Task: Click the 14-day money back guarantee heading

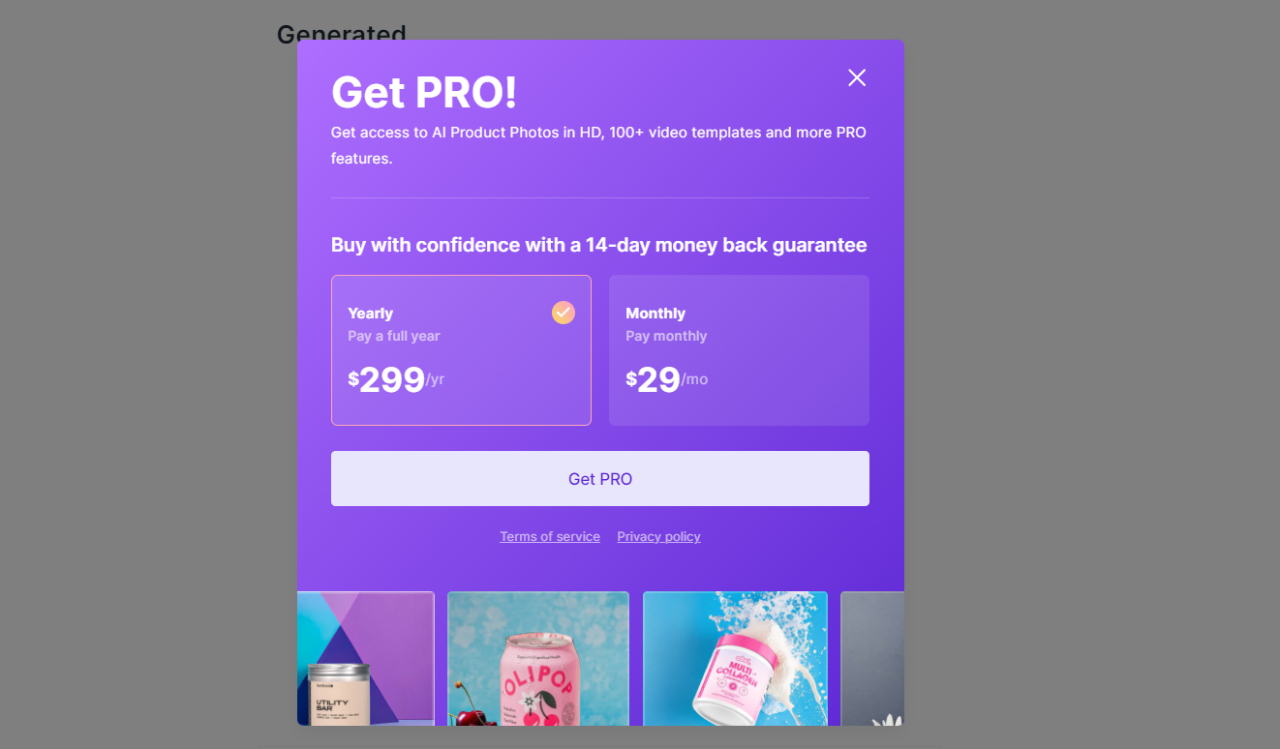Action: tap(599, 245)
